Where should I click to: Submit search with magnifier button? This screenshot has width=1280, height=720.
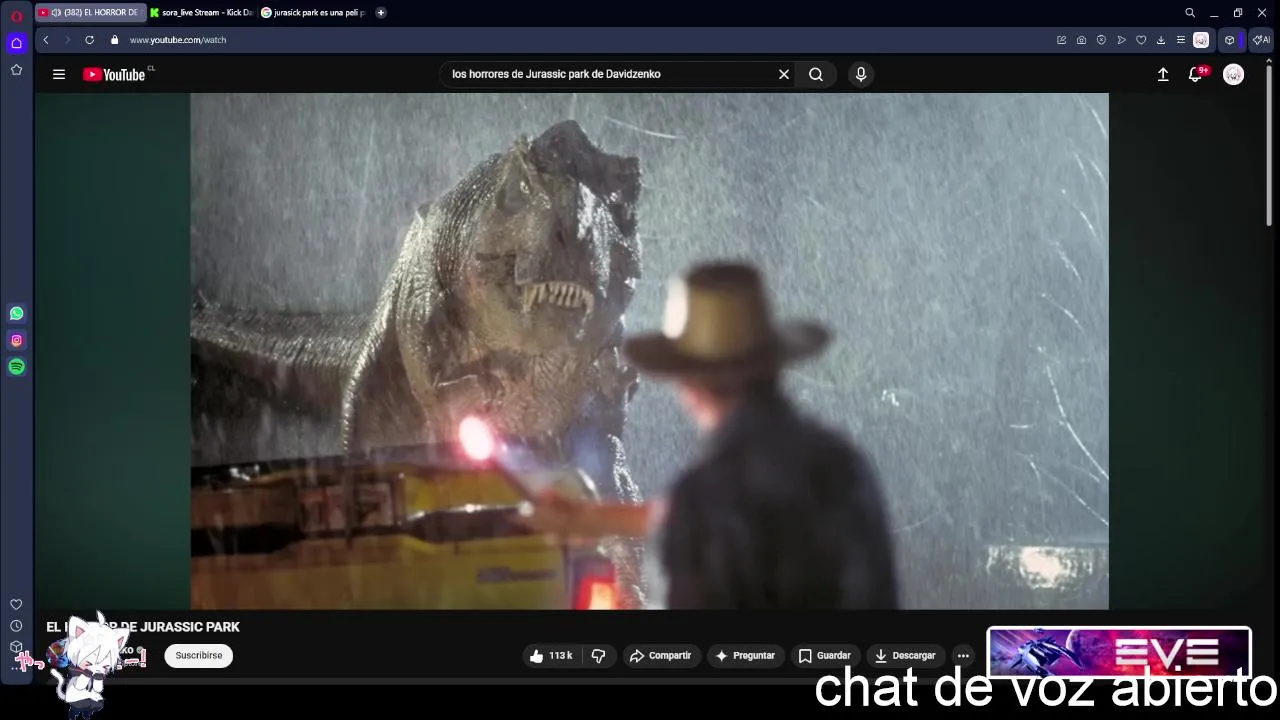click(x=816, y=74)
